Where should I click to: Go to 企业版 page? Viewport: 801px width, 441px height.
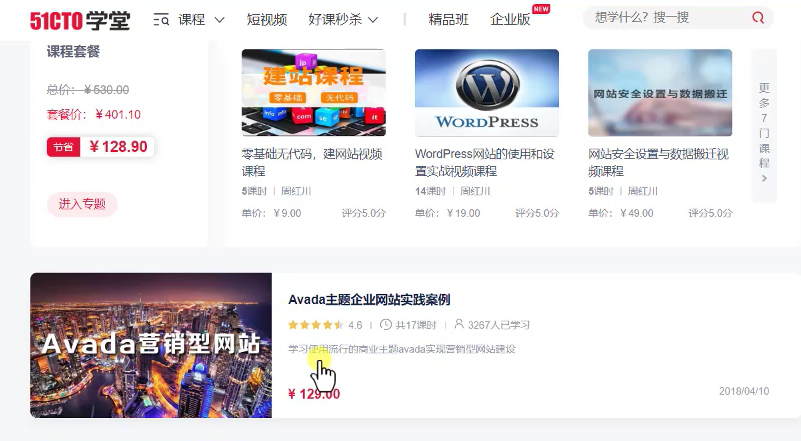coord(510,19)
